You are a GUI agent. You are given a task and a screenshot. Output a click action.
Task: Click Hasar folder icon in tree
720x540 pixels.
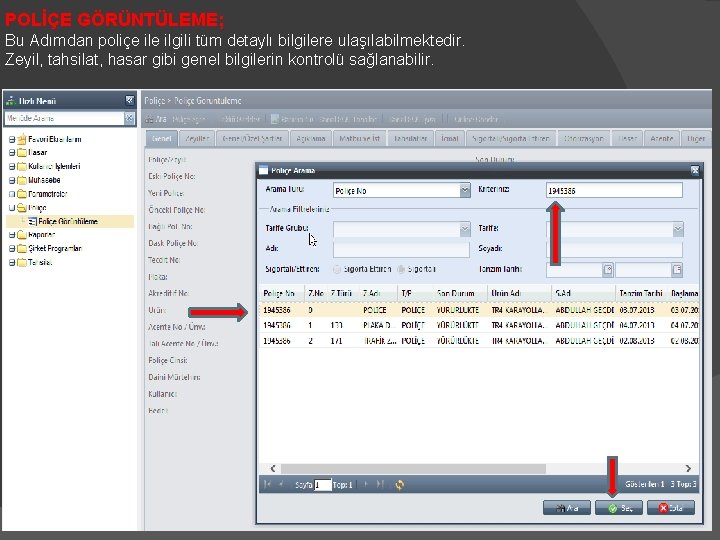coord(22,152)
